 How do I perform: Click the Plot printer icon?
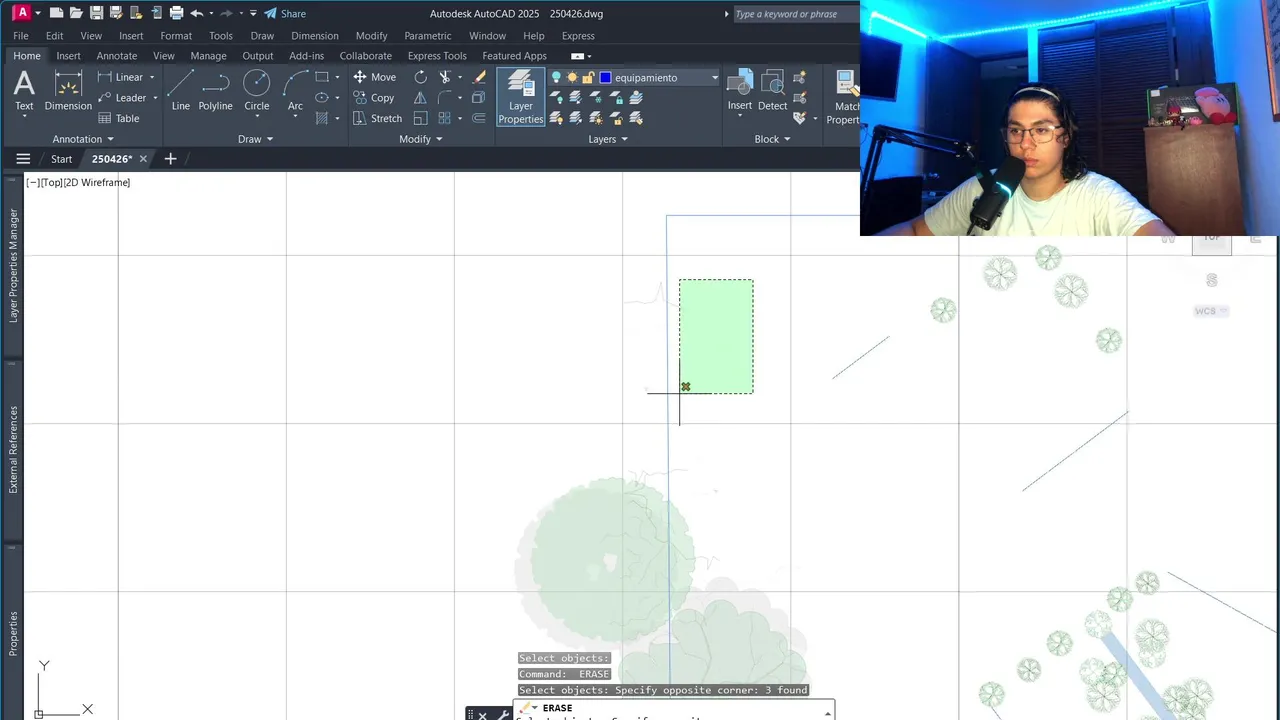tap(176, 13)
